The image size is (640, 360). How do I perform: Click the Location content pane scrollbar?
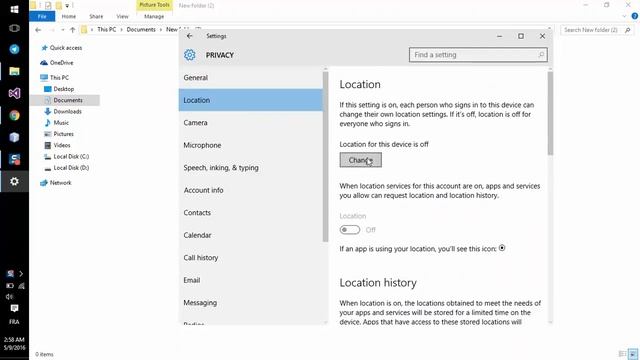tap(550, 113)
